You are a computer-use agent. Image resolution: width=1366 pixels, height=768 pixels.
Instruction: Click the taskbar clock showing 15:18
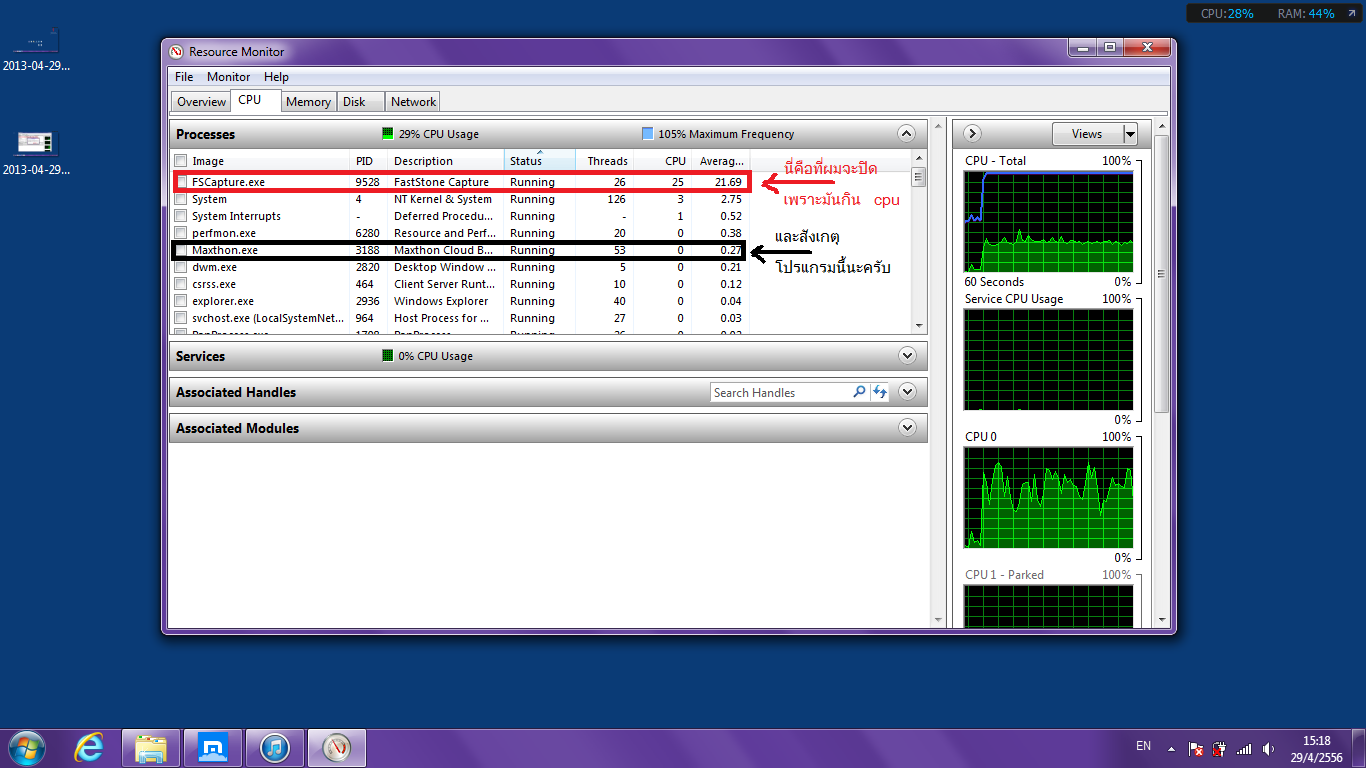pyautogui.click(x=1317, y=748)
